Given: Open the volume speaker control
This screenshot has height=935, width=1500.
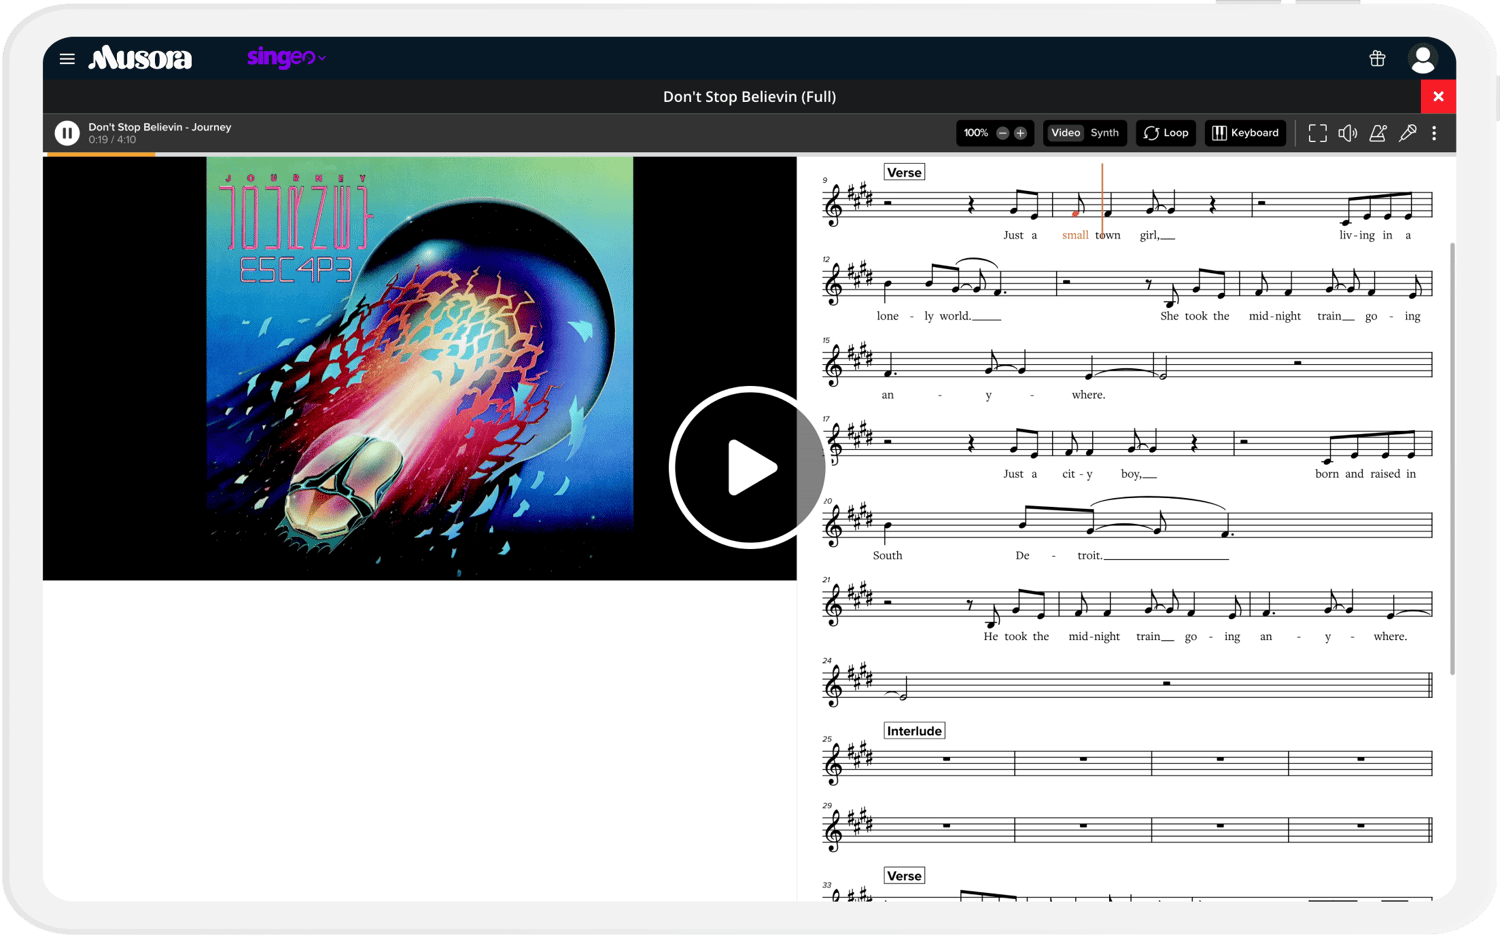Looking at the screenshot, I should coord(1348,133).
